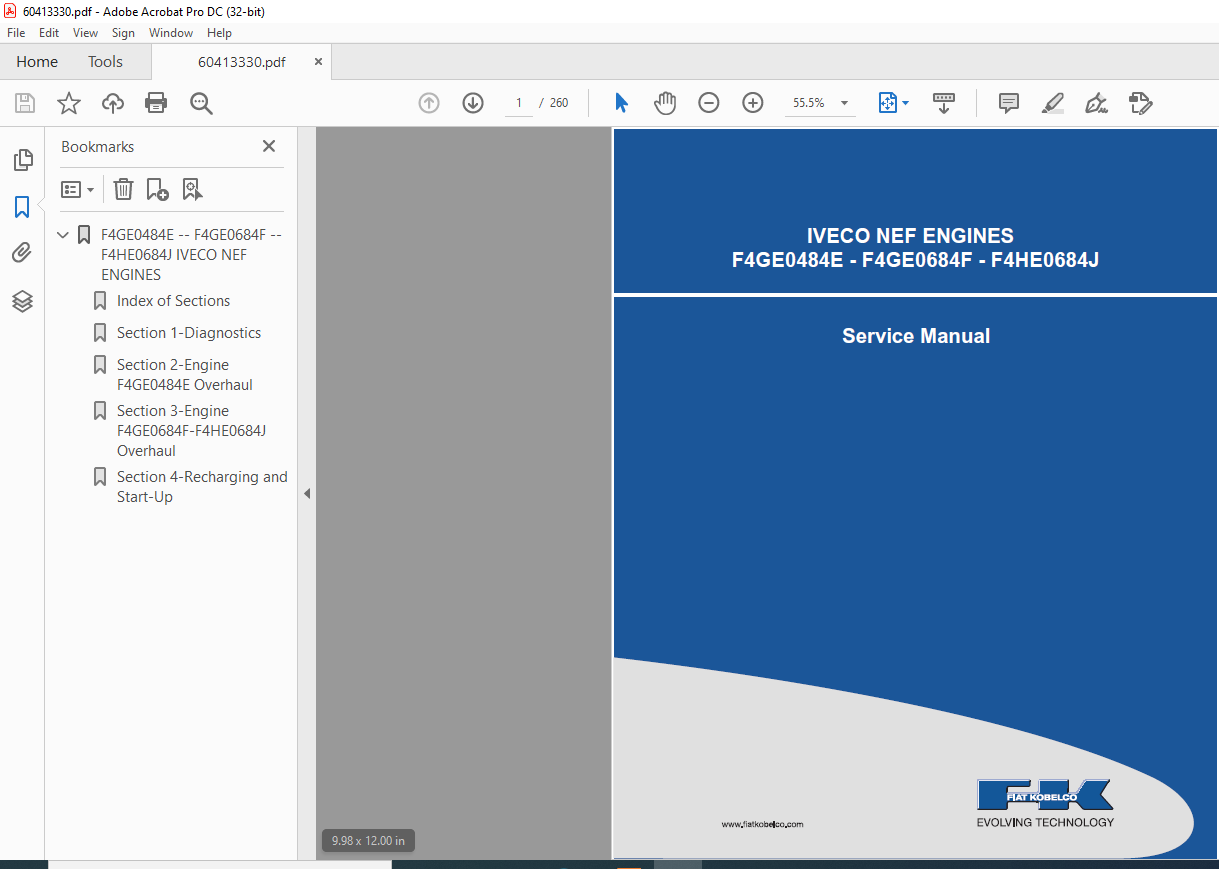The height and width of the screenshot is (869, 1219).
Task: Open the find text magnifier tool
Action: [x=201, y=103]
